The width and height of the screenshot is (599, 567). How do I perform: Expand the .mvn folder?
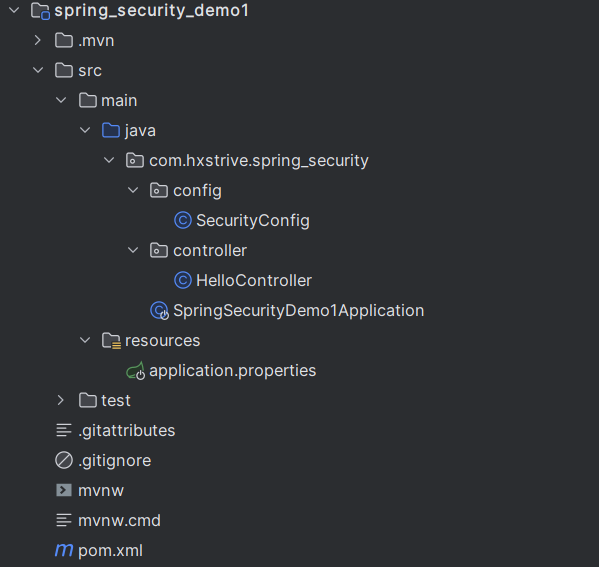click(x=37, y=40)
